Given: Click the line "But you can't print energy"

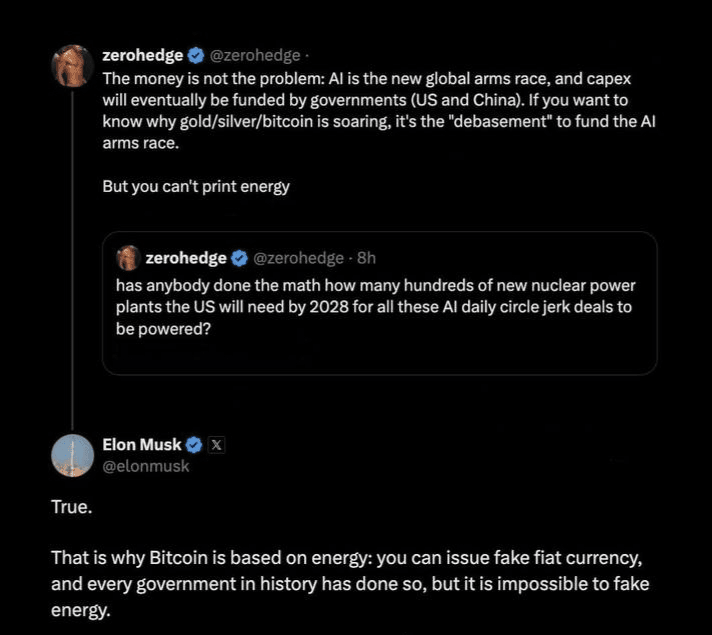Looking at the screenshot, I should pos(196,187).
